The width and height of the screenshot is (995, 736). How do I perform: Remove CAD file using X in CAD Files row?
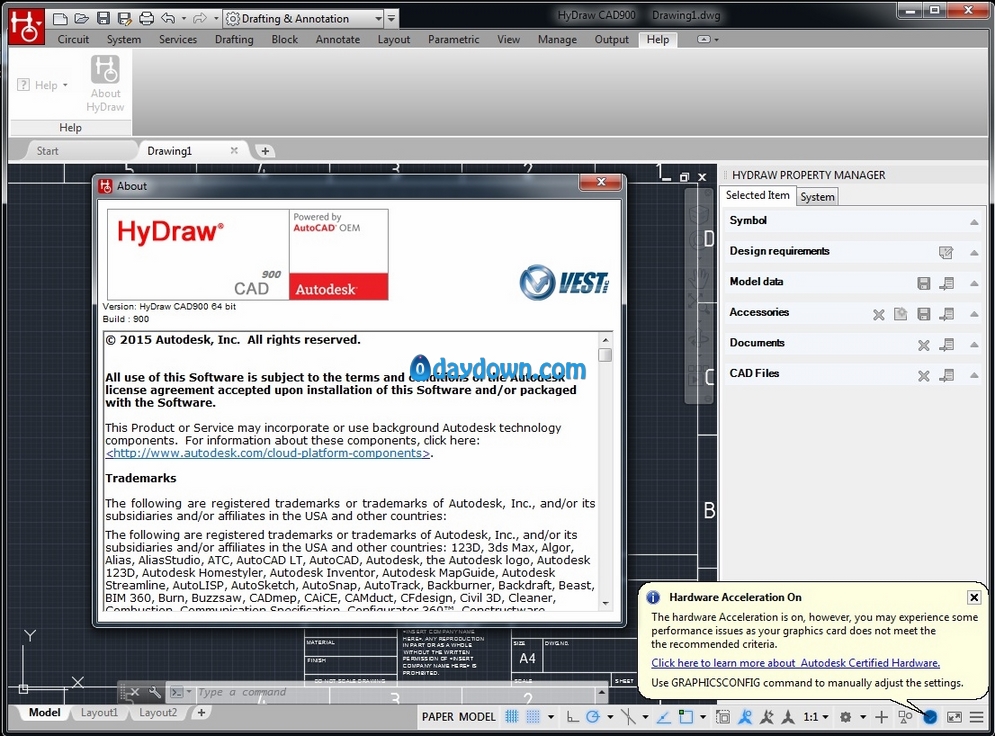pos(924,376)
